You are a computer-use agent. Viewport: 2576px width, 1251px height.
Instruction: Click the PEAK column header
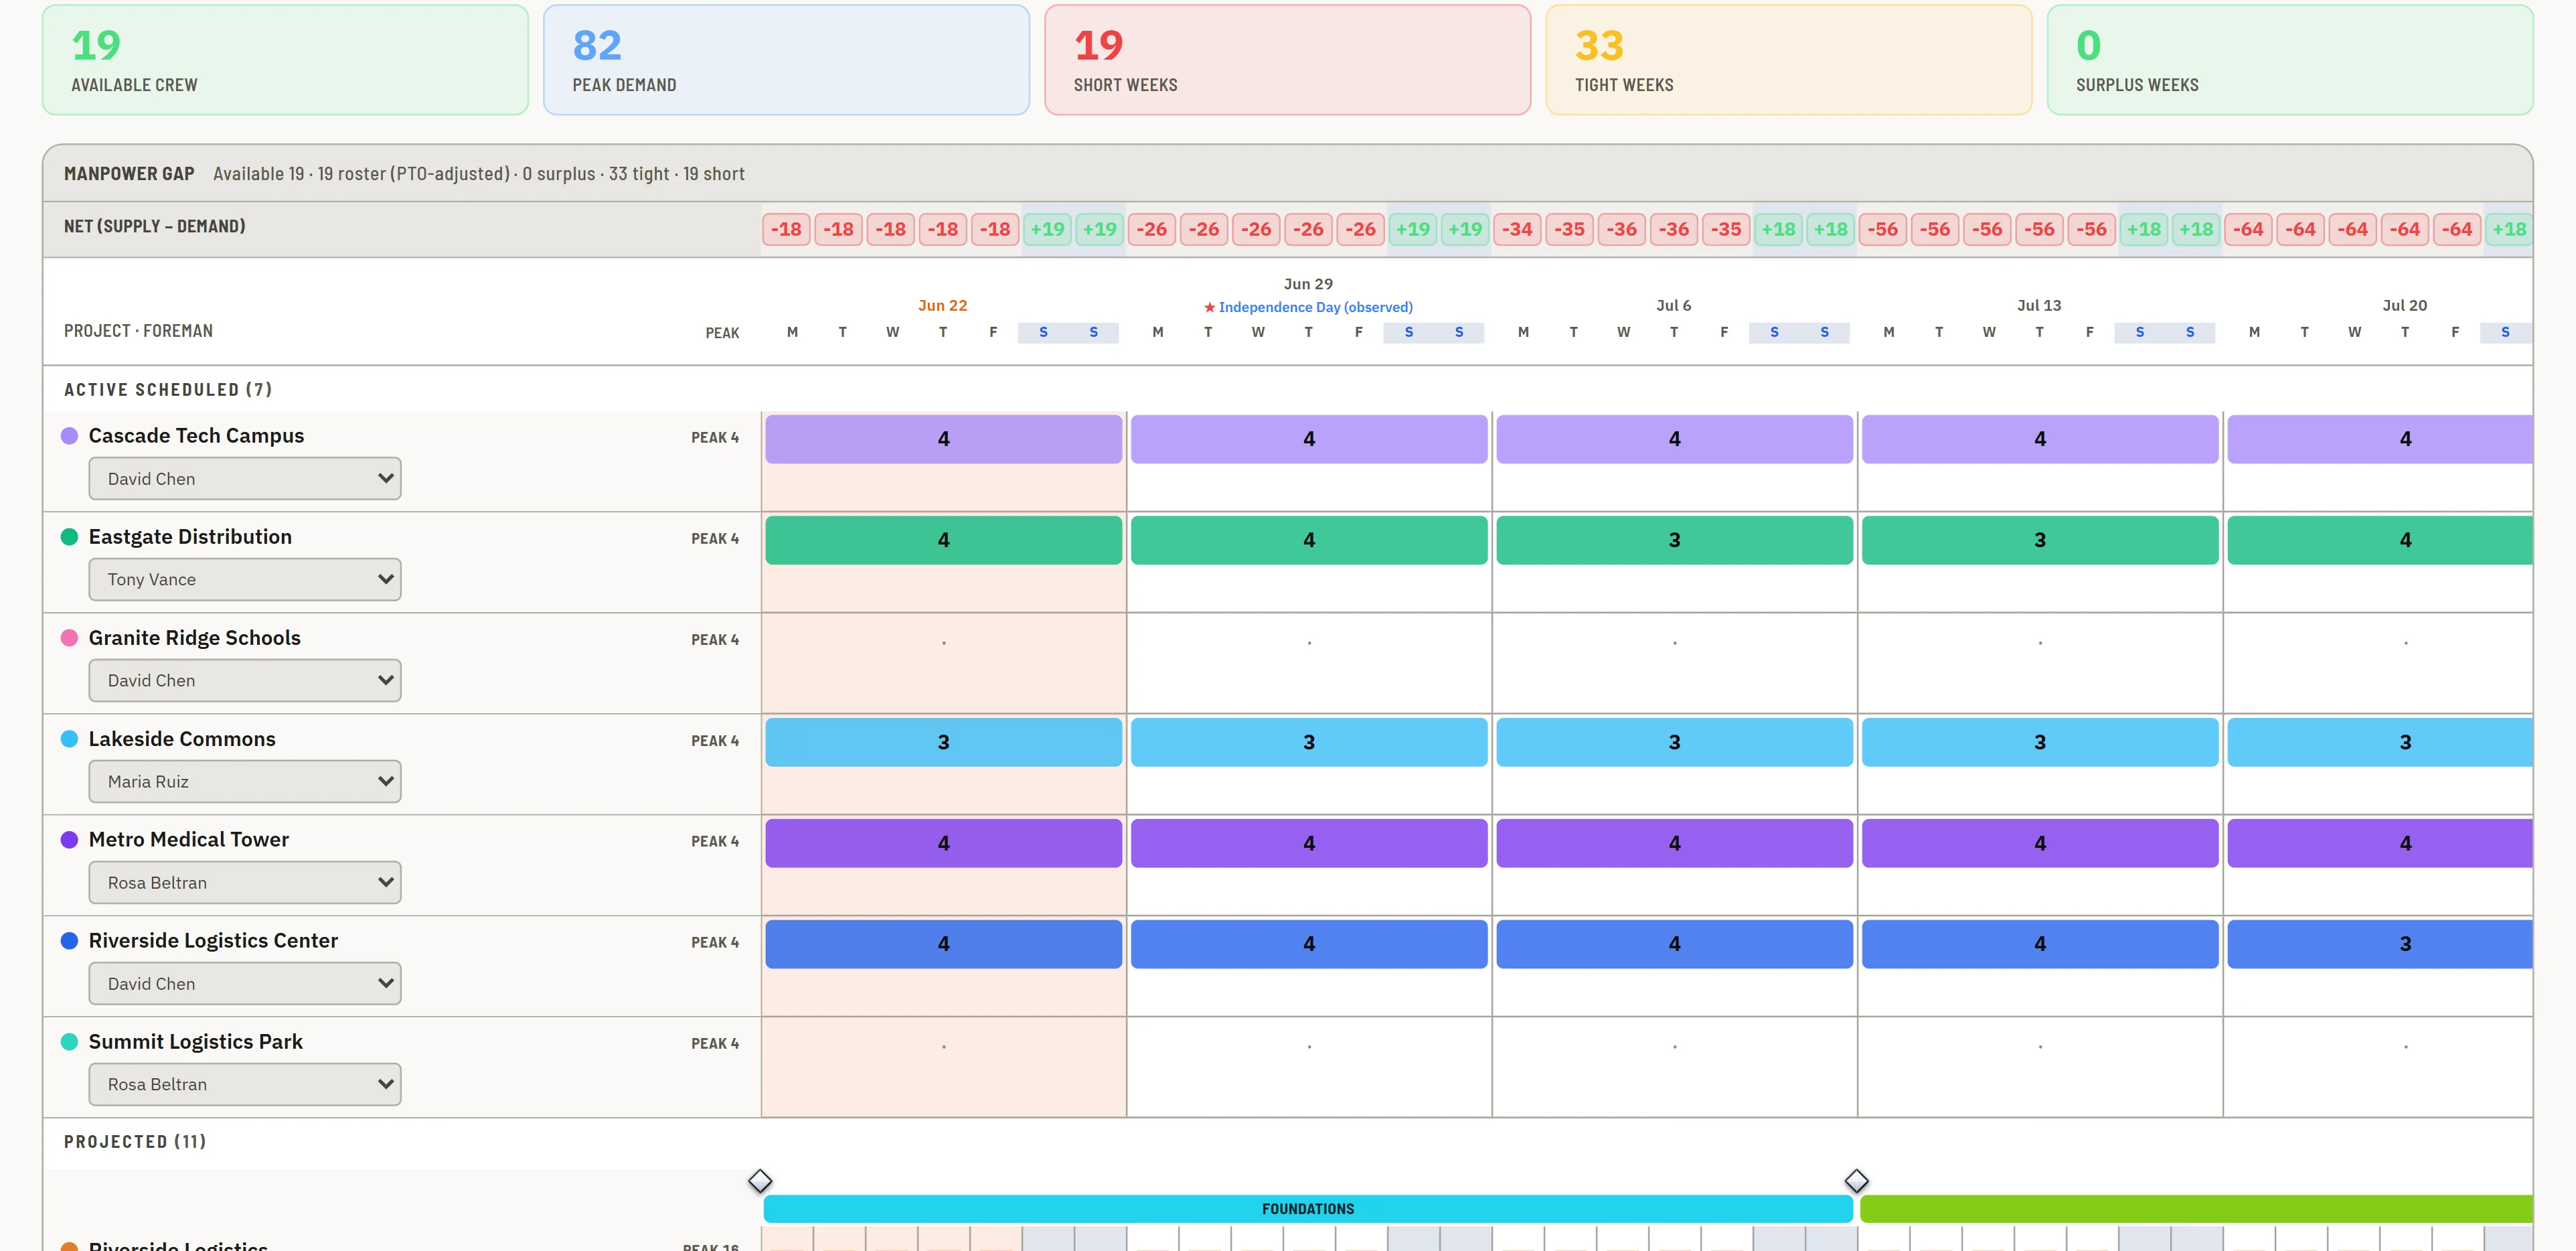tap(722, 333)
